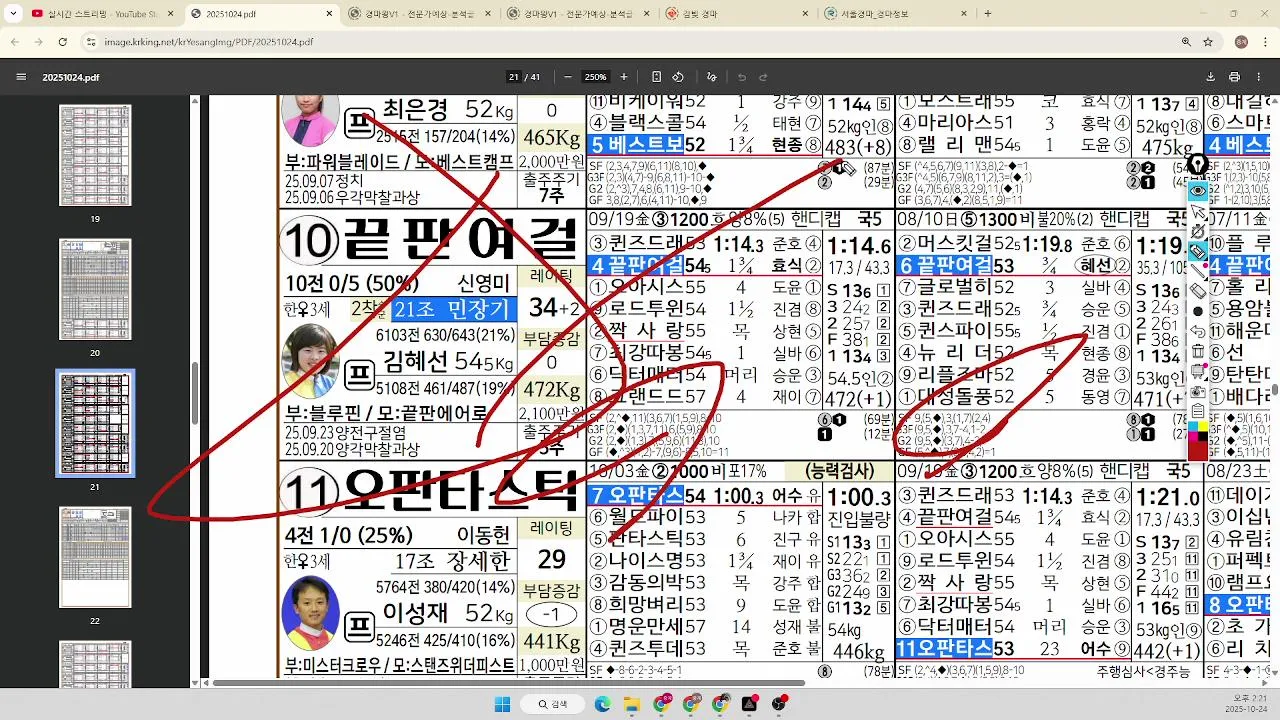Bookmark this page with star icon
Image resolution: width=1280 pixels, height=720 pixels.
pyautogui.click(x=1208, y=42)
